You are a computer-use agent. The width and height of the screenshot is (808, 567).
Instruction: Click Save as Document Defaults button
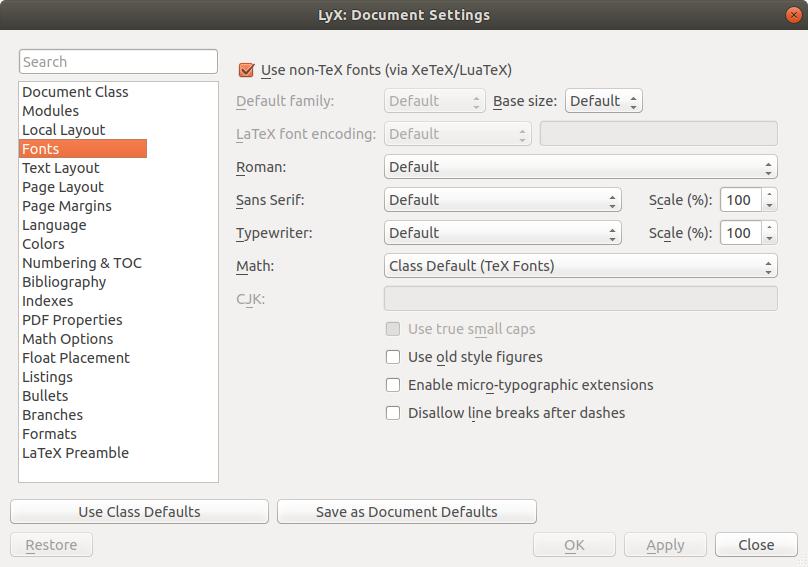click(x=406, y=512)
